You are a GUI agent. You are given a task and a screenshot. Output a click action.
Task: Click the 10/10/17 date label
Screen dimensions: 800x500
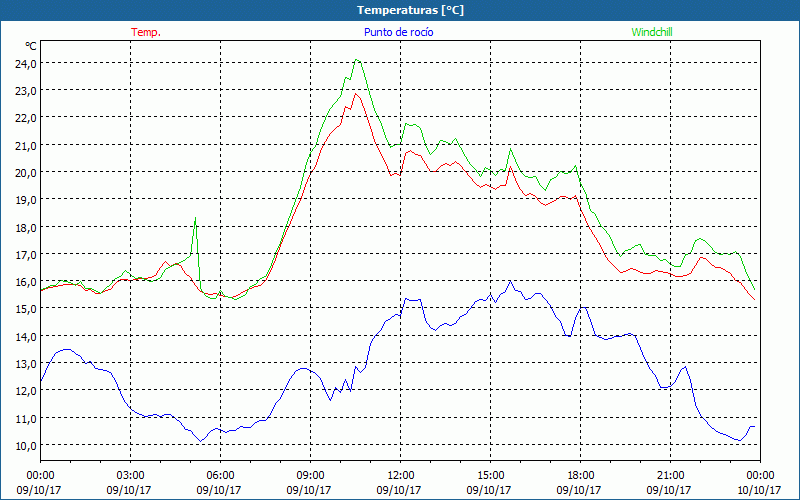760,490
